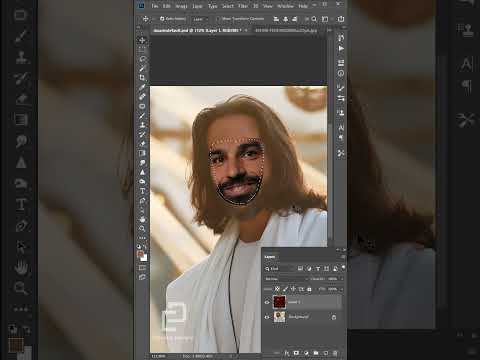The width and height of the screenshot is (480, 360).
Task: Click the Search magnifier in options bar
Action: pos(314,19)
